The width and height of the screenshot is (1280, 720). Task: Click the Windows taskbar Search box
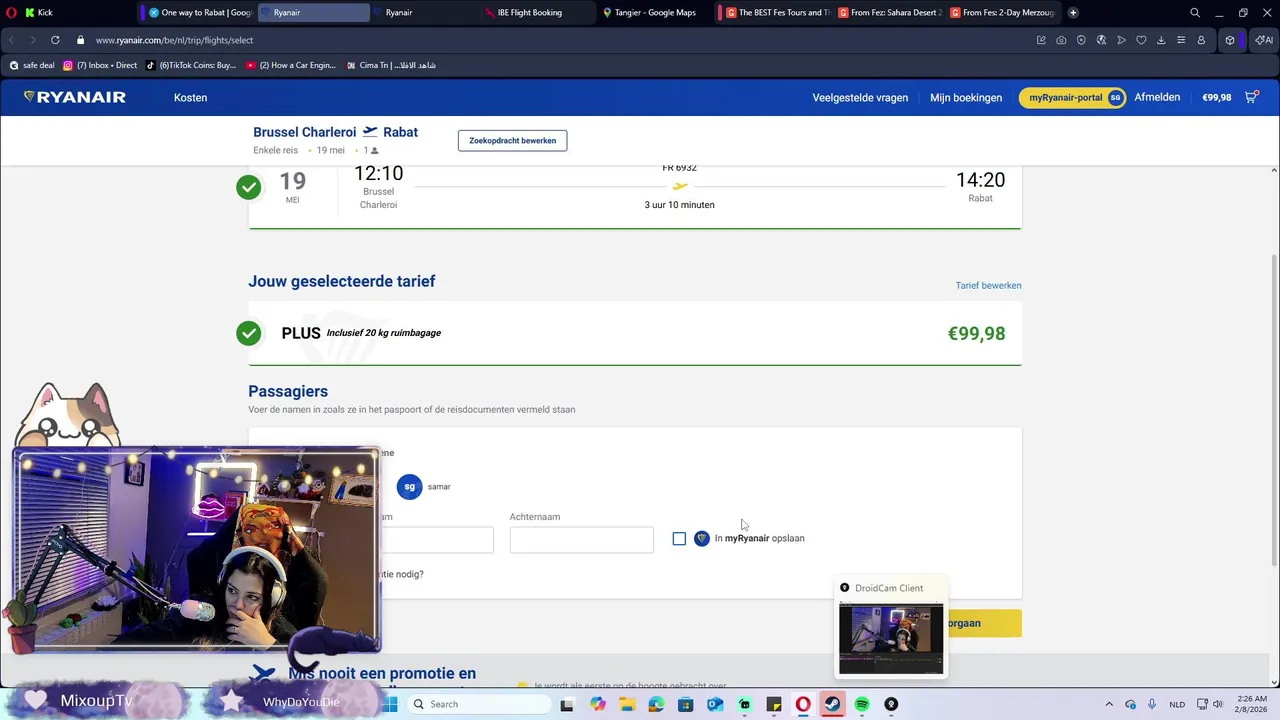478,704
